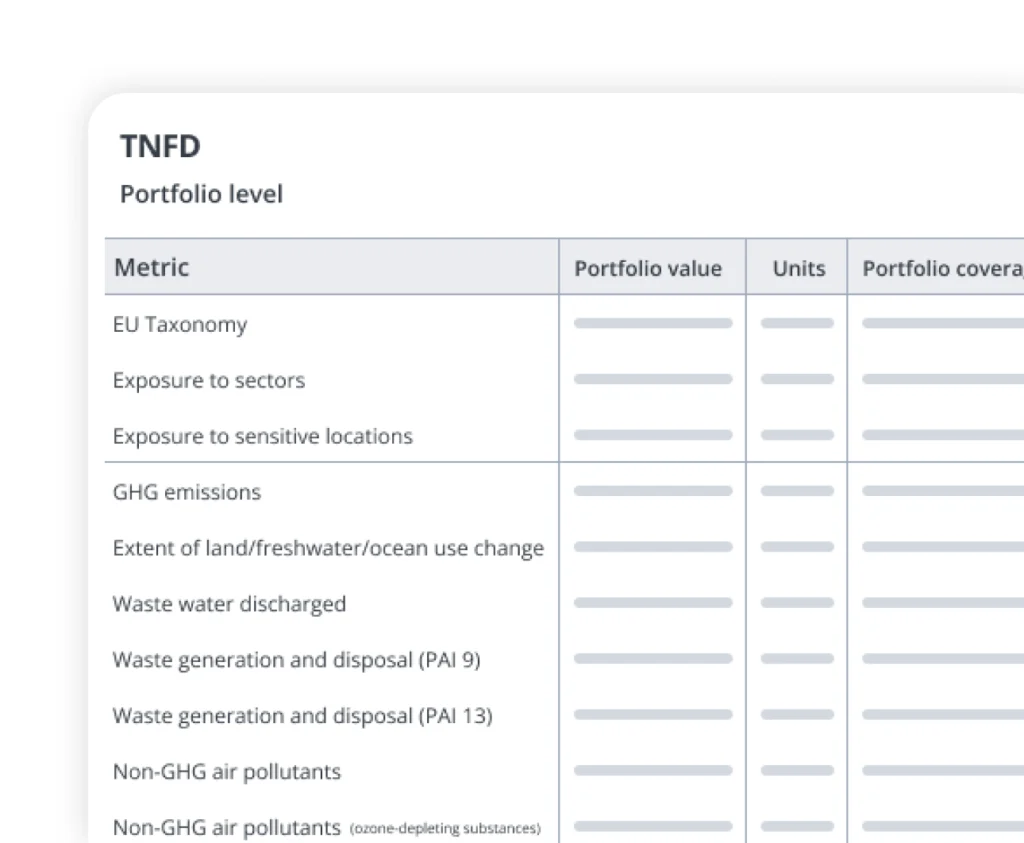
Task: Open the EU Taxonomy metric row
Action: point(180,324)
